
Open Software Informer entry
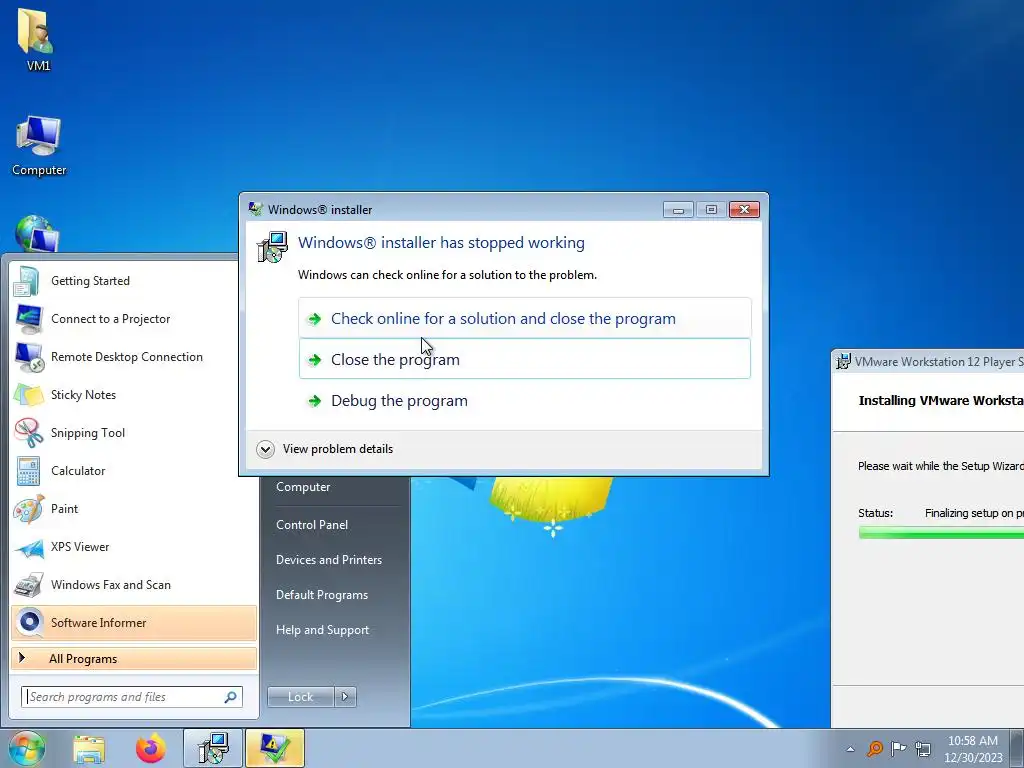[x=133, y=622]
